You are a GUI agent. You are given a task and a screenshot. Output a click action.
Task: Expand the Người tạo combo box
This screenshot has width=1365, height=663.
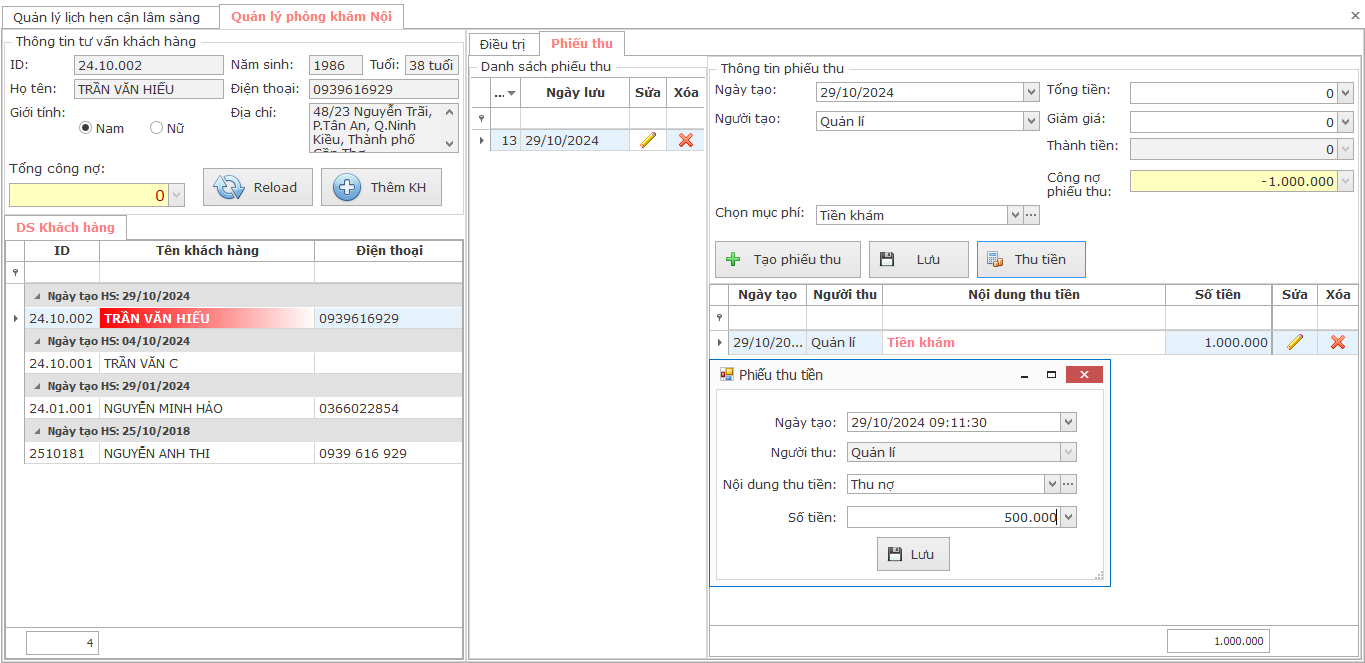(x=1031, y=122)
